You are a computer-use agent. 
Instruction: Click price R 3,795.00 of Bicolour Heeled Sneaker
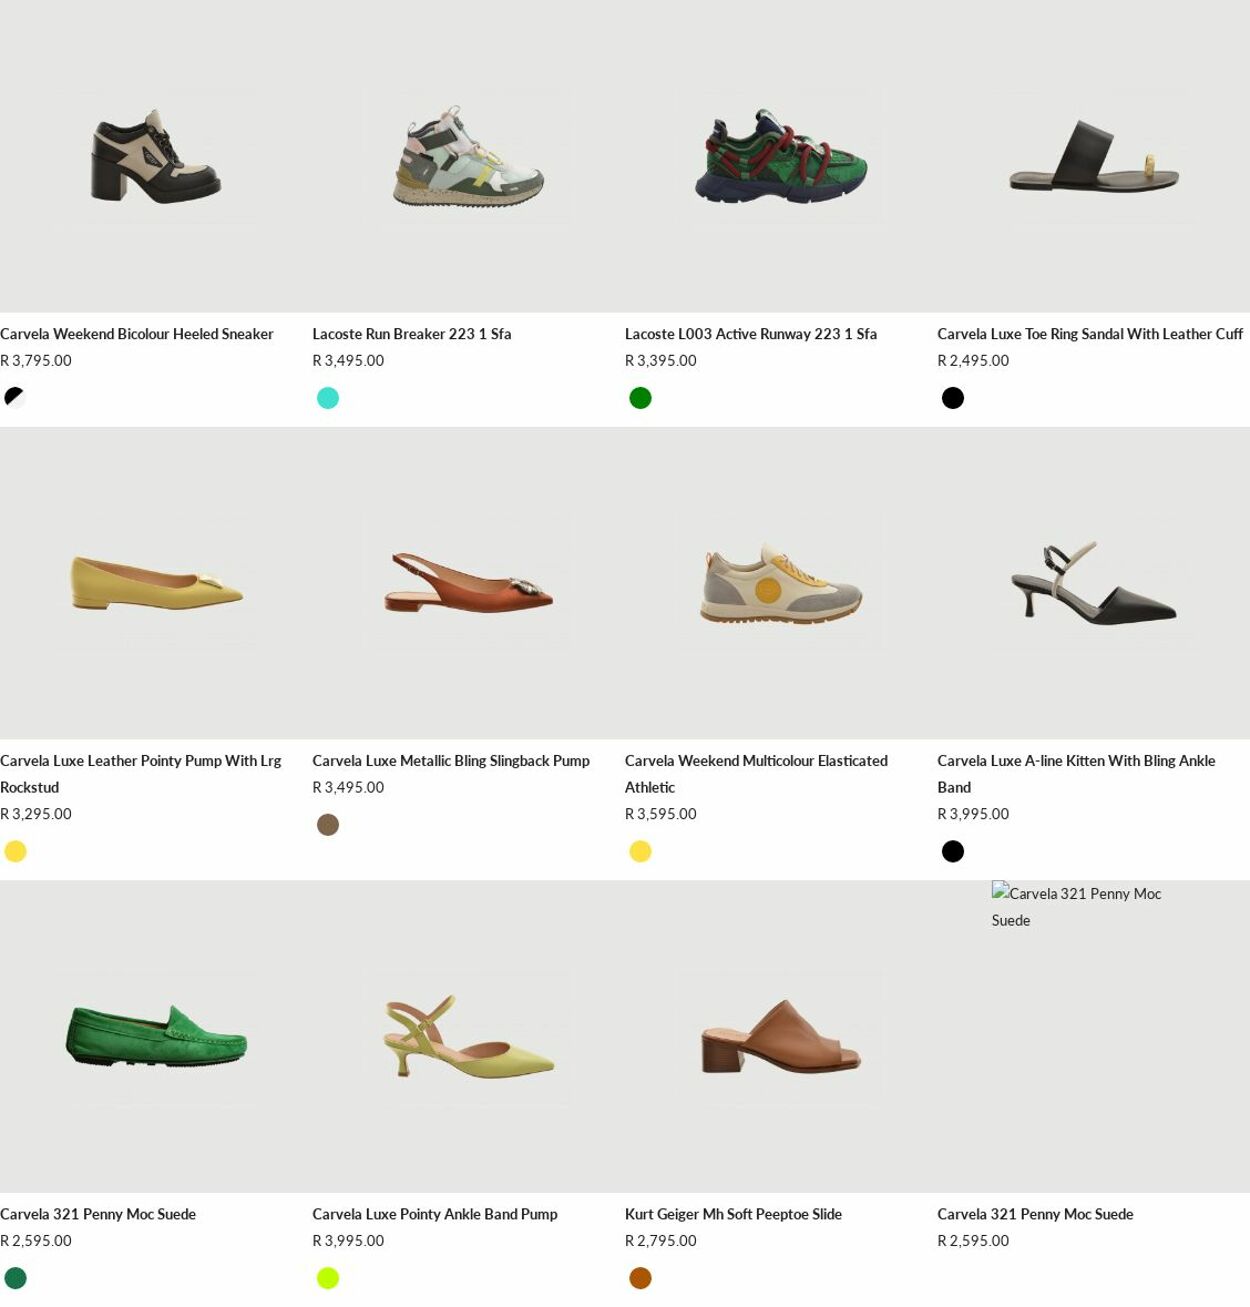[x=36, y=361]
